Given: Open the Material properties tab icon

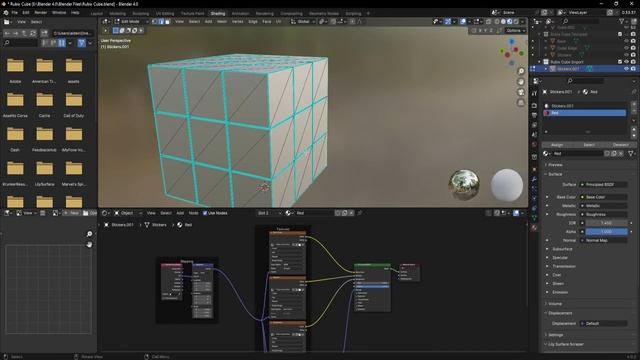Looking at the screenshot, I should click(x=534, y=228).
